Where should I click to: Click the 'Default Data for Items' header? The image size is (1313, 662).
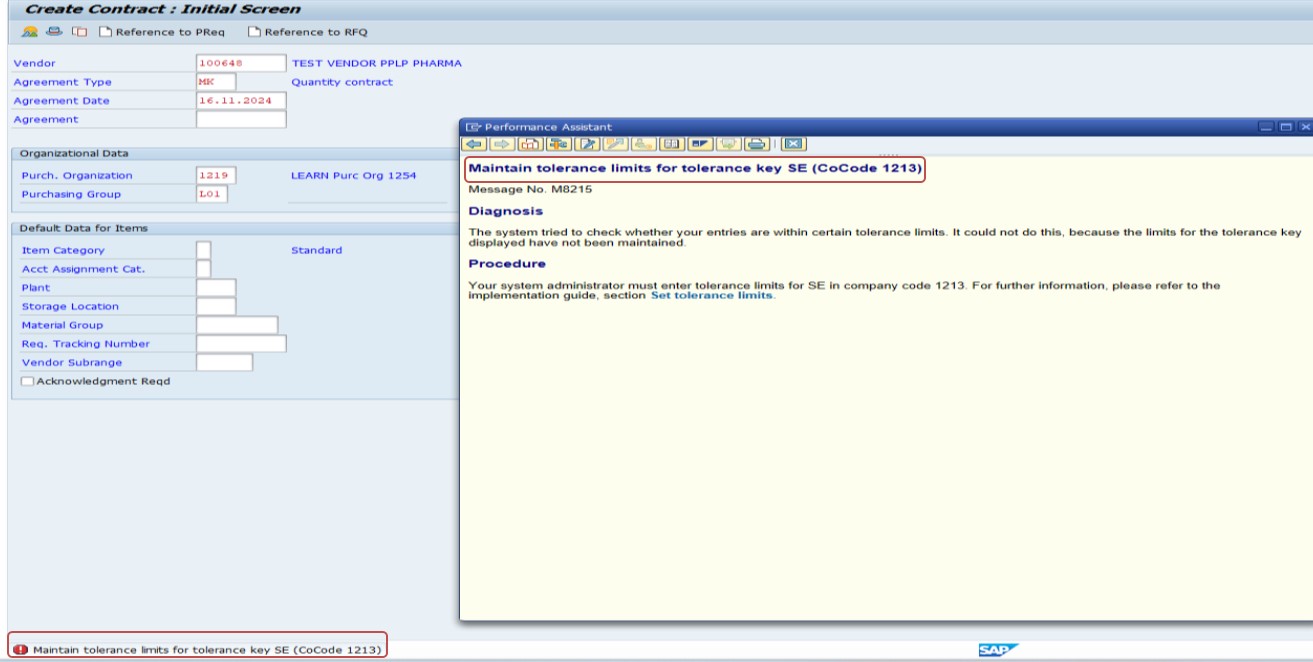tap(83, 228)
